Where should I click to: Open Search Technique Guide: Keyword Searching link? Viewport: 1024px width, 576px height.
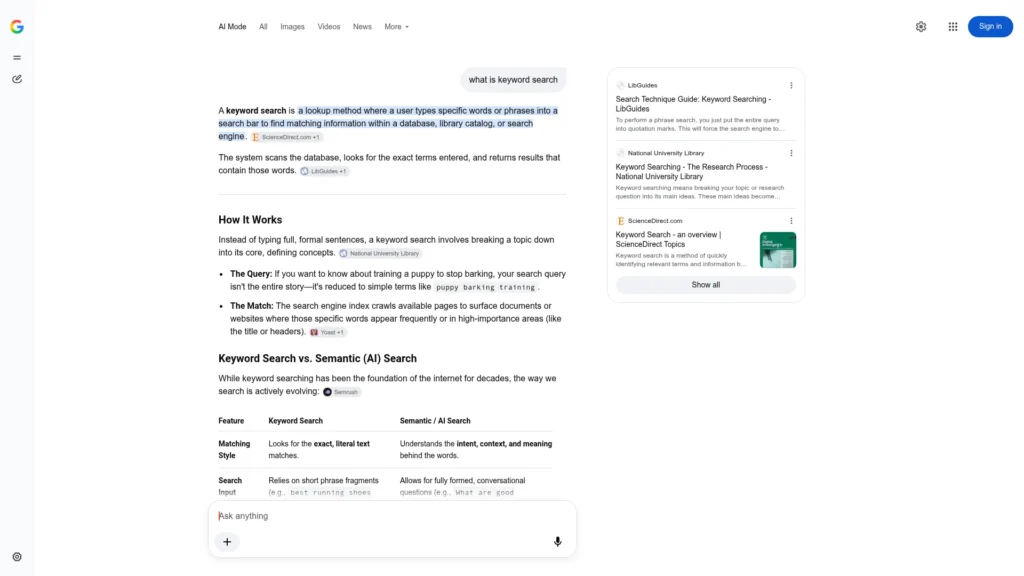693,104
